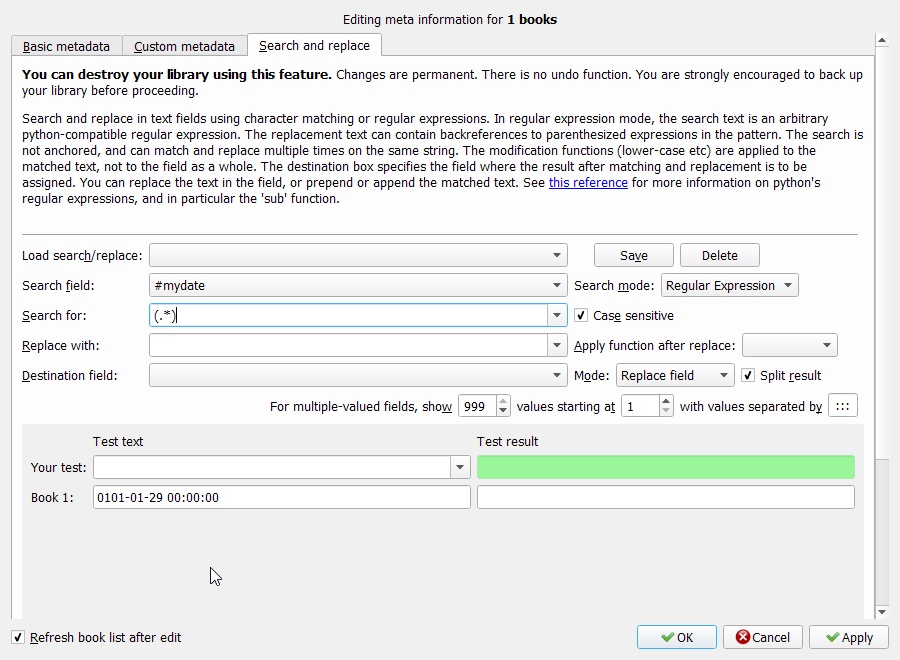
Task: Open the 'this reference' link
Action: 588,183
